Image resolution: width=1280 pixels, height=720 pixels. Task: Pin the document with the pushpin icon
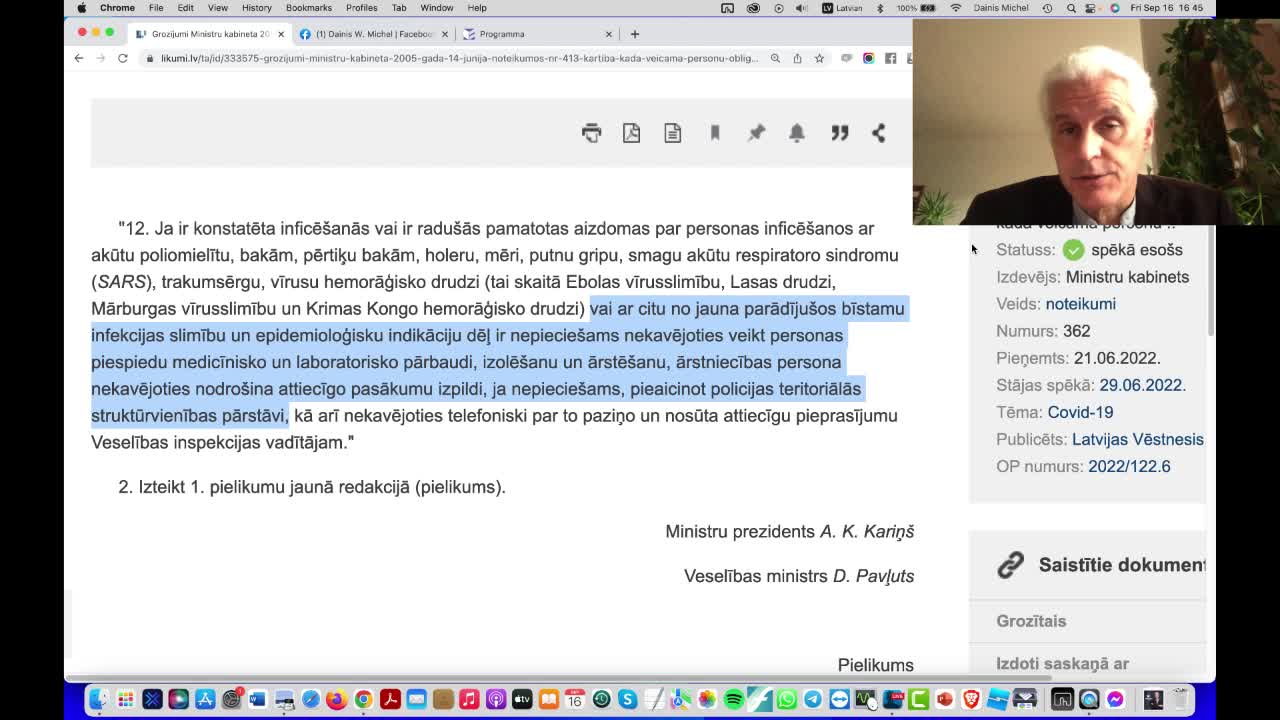tap(756, 133)
